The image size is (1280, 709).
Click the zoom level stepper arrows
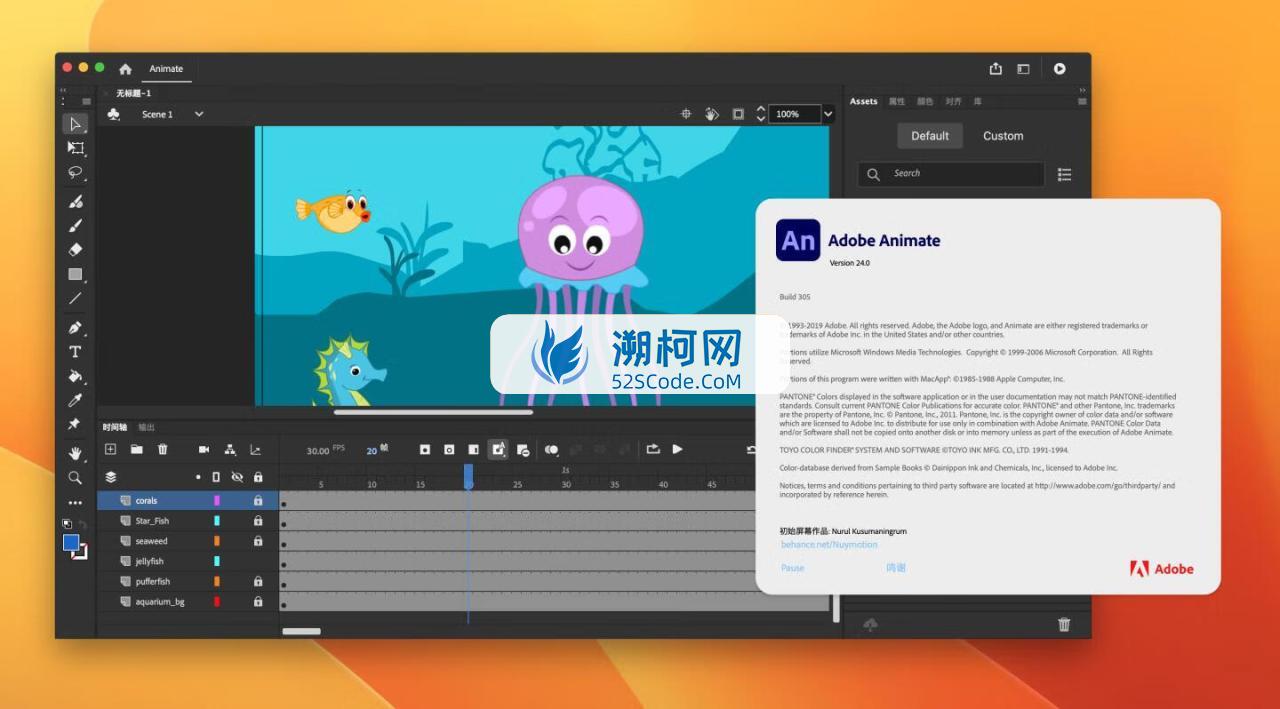pos(760,114)
